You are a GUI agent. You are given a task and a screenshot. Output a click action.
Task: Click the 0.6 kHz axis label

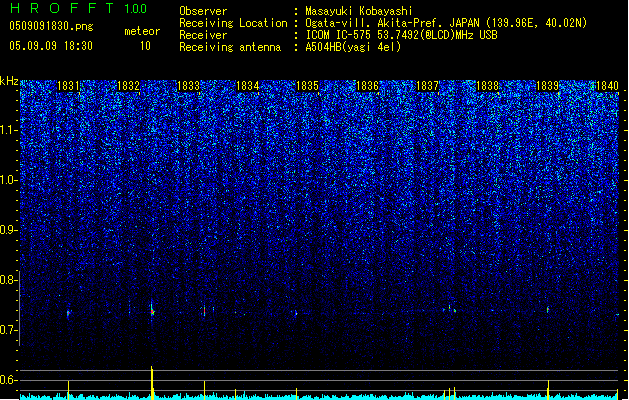tap(8, 380)
